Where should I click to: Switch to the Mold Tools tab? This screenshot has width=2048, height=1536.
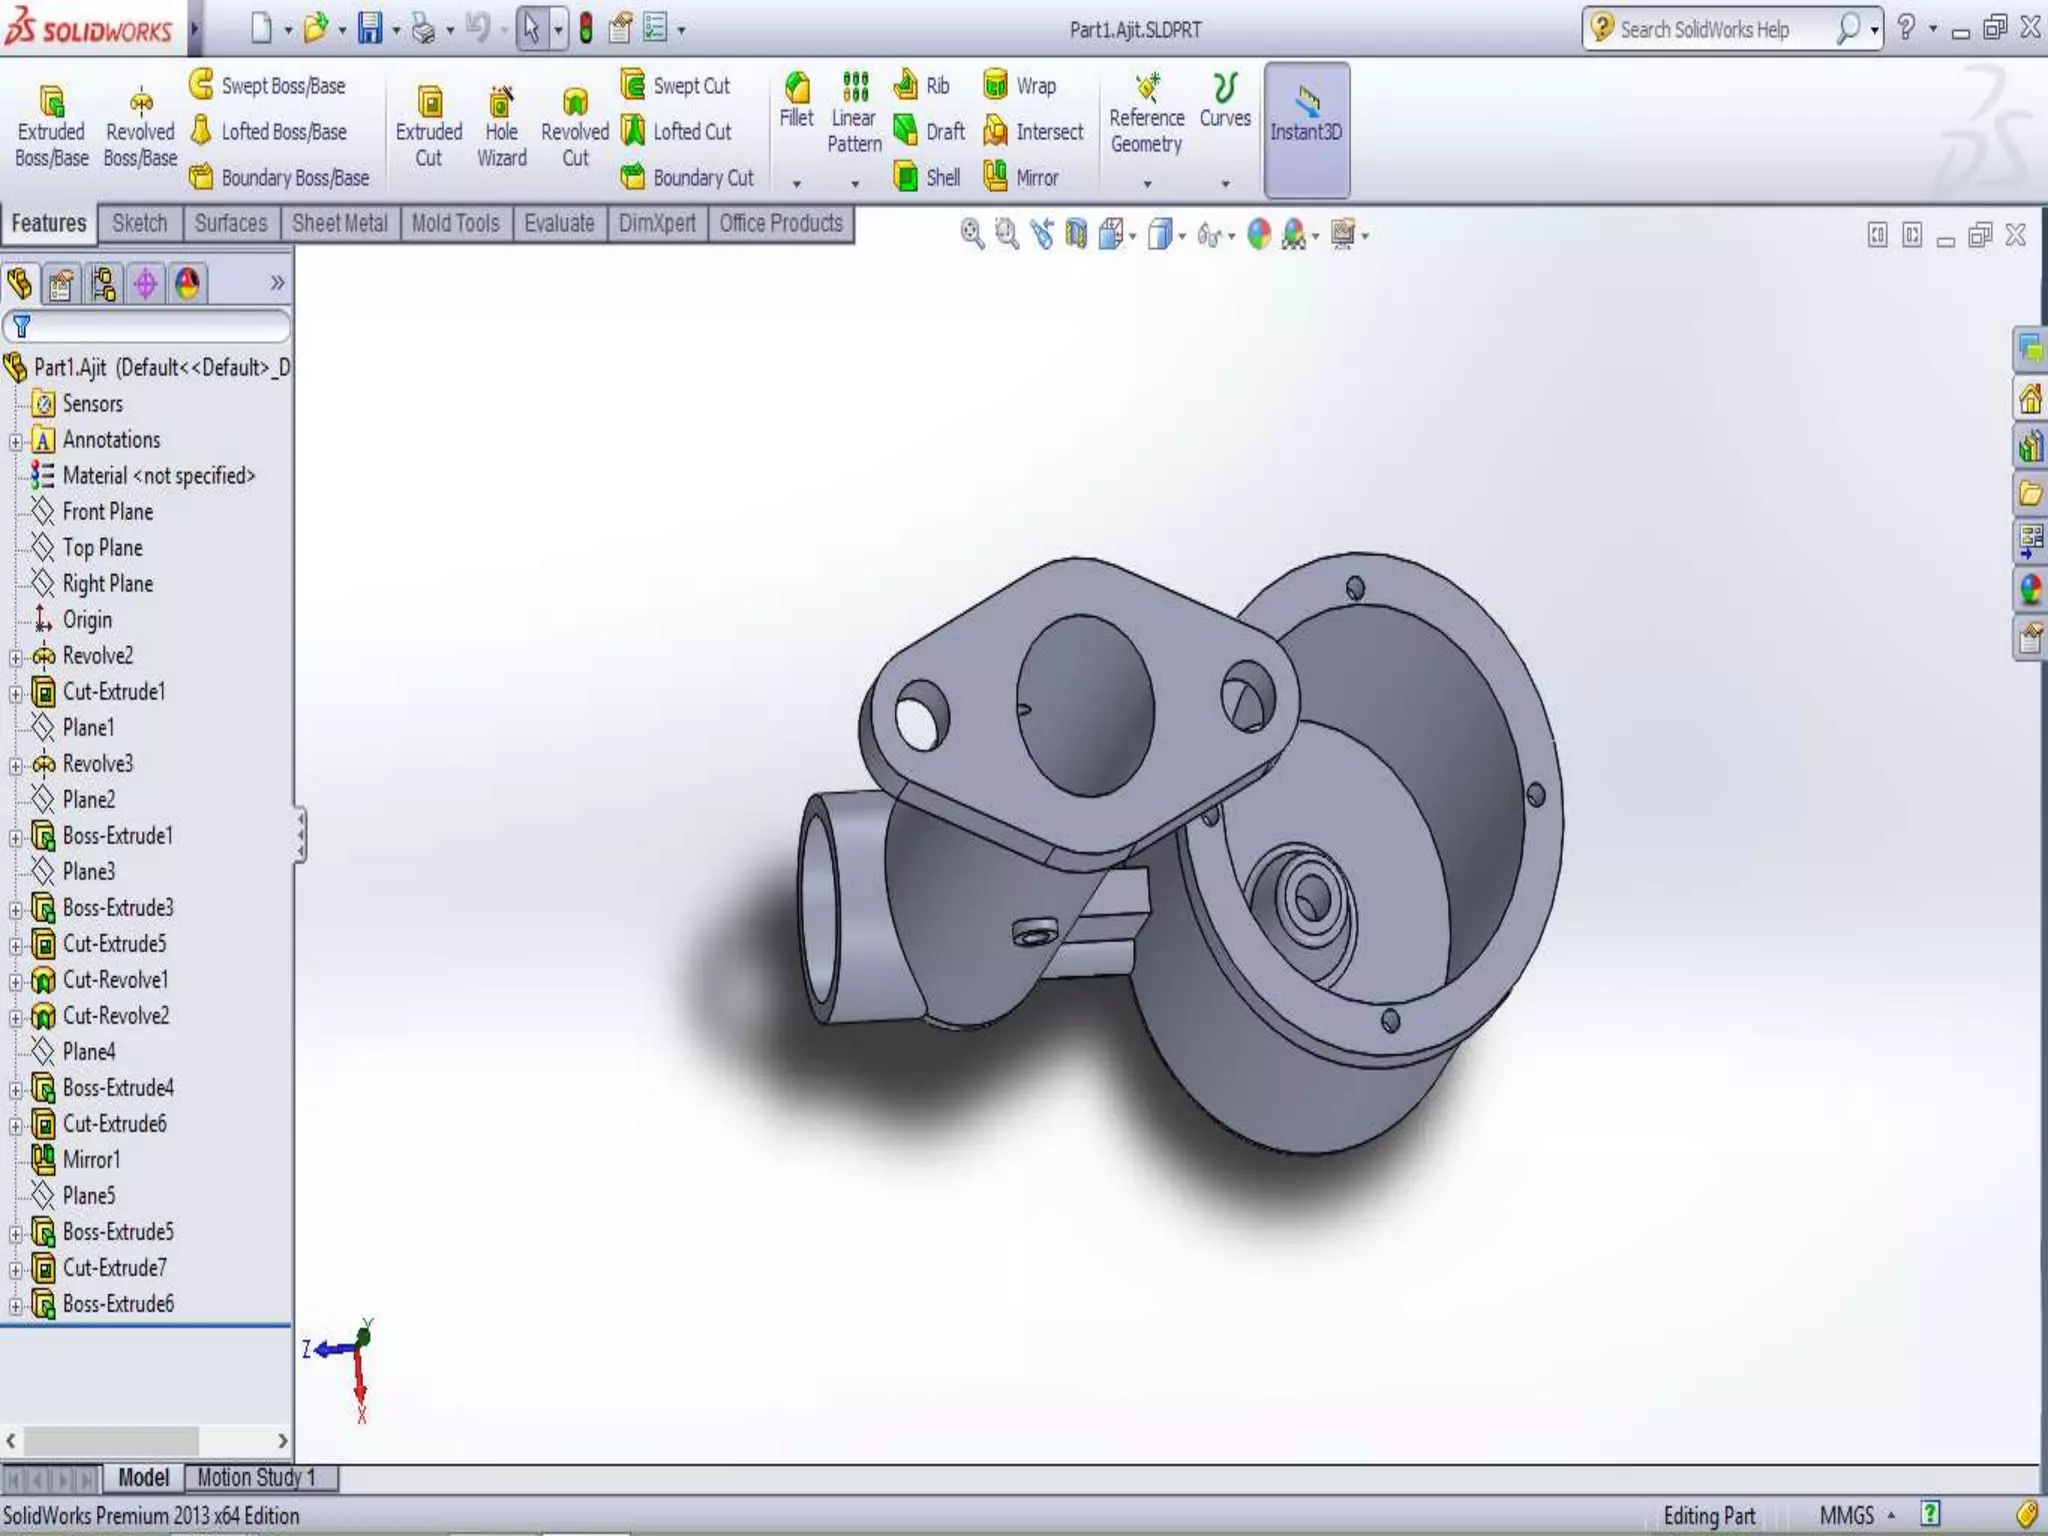click(456, 223)
